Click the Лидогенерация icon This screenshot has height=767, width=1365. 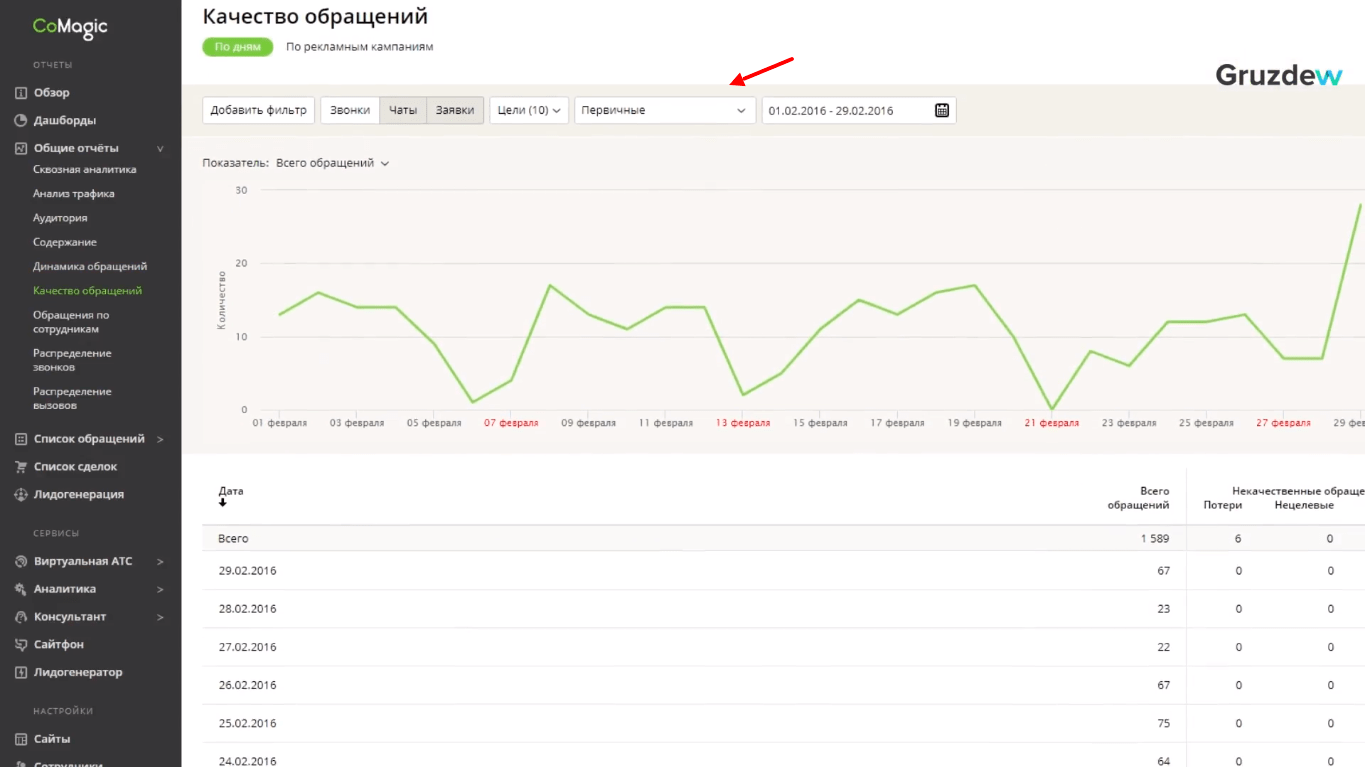tap(21, 494)
